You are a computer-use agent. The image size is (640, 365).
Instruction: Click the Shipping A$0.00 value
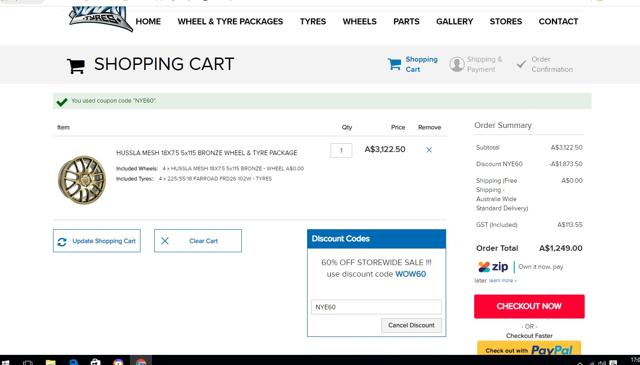pyautogui.click(x=572, y=180)
